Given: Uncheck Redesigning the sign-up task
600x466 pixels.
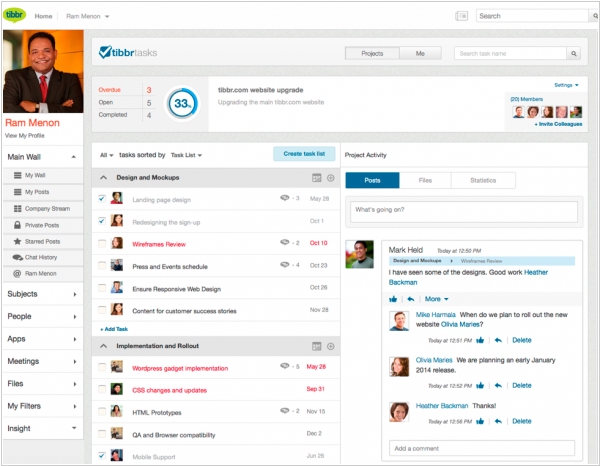Looking at the screenshot, I should (102, 221).
